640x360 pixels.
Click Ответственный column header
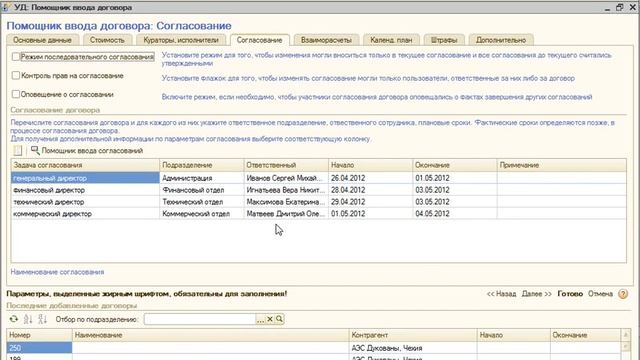click(286, 165)
